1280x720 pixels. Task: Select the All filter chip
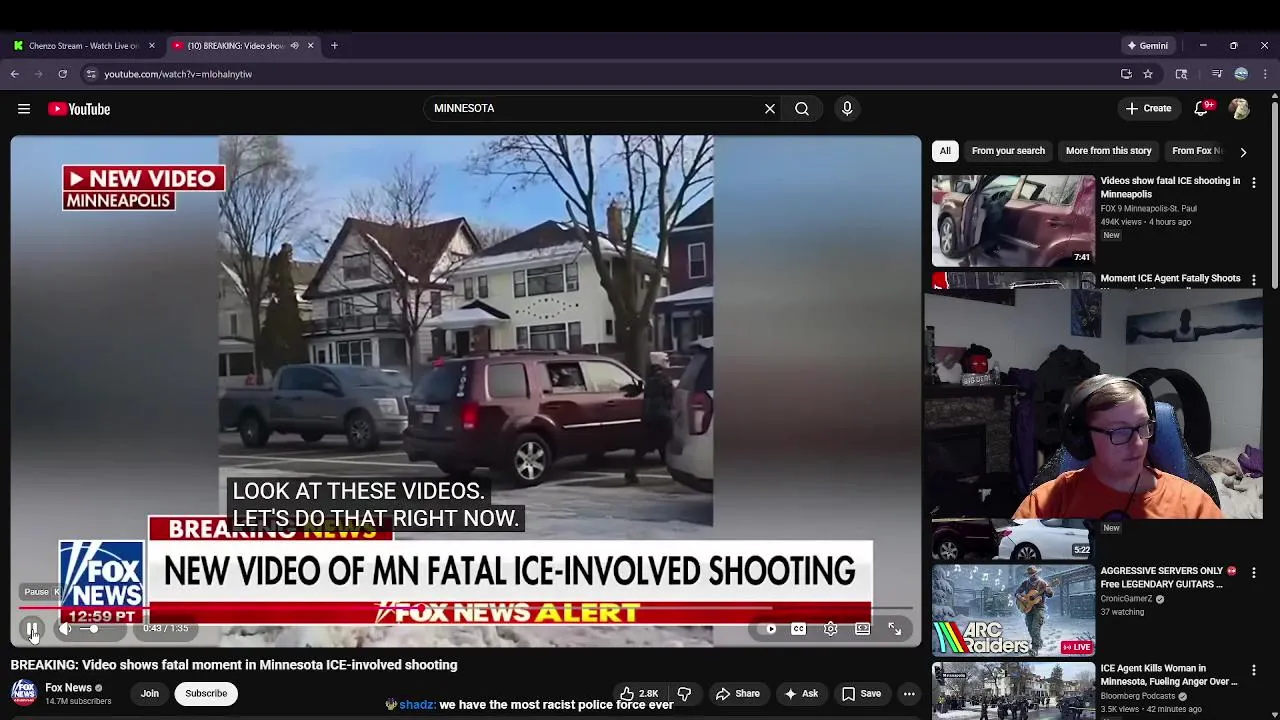(945, 151)
